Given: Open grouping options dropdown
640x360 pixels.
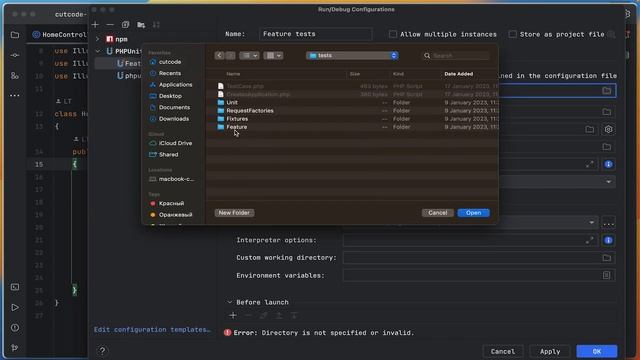Looking at the screenshot, I should click(273, 56).
